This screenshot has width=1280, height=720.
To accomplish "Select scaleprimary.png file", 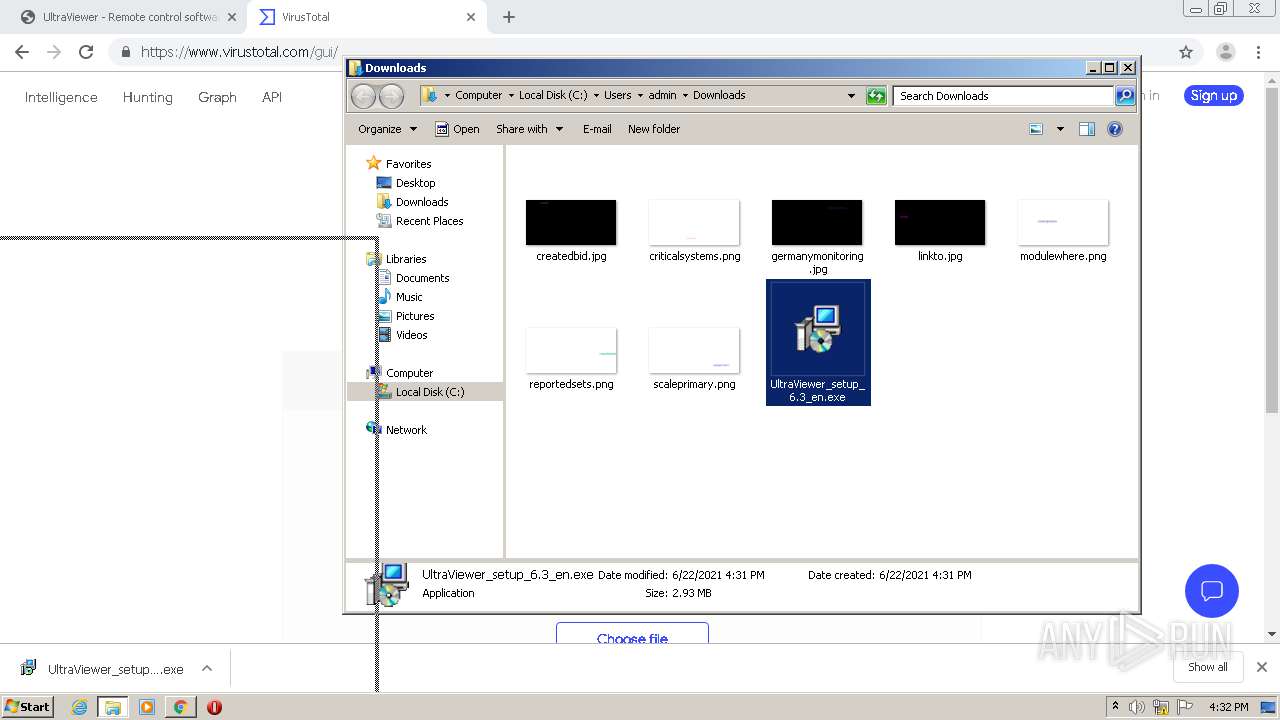I will pyautogui.click(x=694, y=350).
